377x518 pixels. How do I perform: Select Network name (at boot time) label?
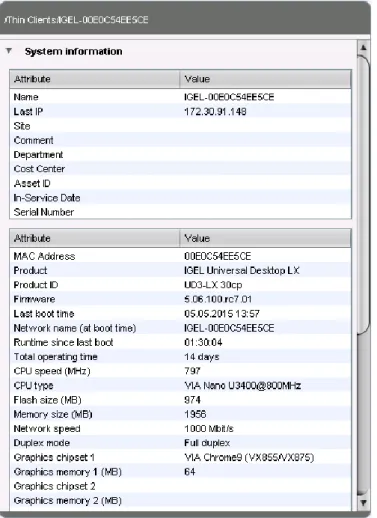pos(75,328)
